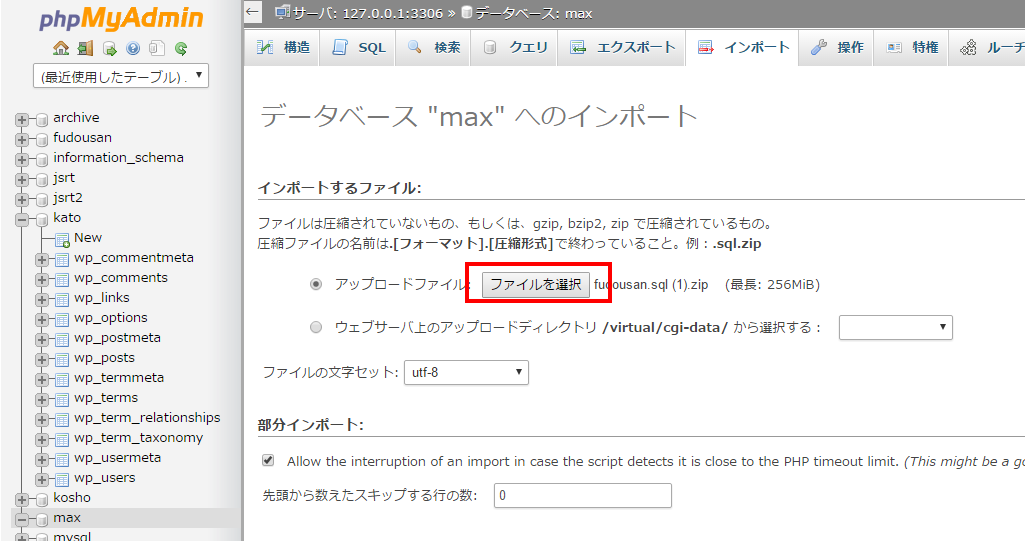Open the SQL tab
This screenshot has width=1025, height=541.
[x=358, y=48]
